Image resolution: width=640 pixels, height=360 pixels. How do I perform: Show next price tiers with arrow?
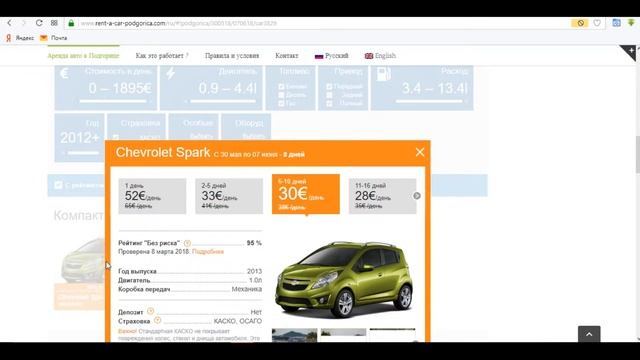click(x=417, y=196)
